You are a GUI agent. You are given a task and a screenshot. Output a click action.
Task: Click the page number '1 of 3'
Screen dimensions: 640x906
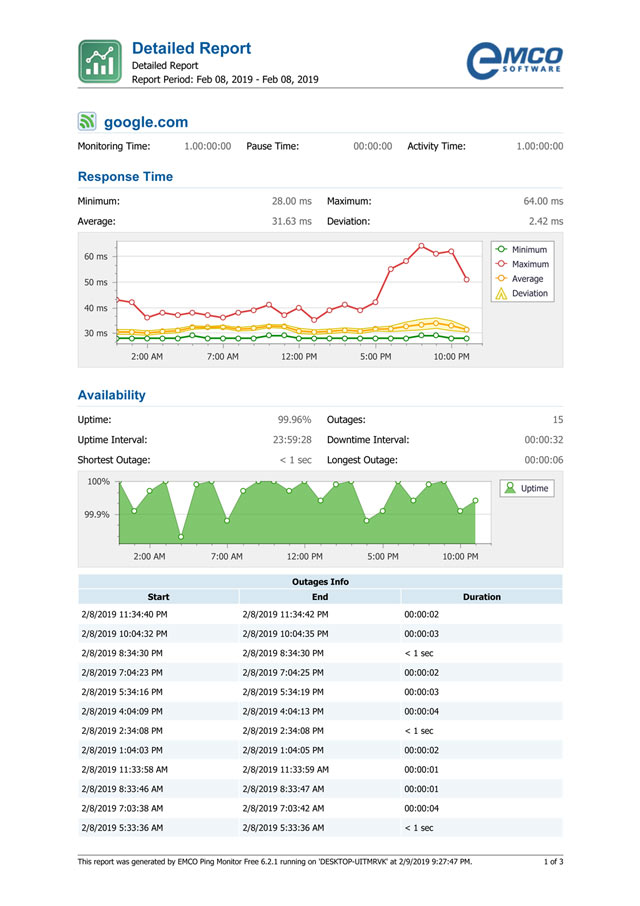(553, 862)
